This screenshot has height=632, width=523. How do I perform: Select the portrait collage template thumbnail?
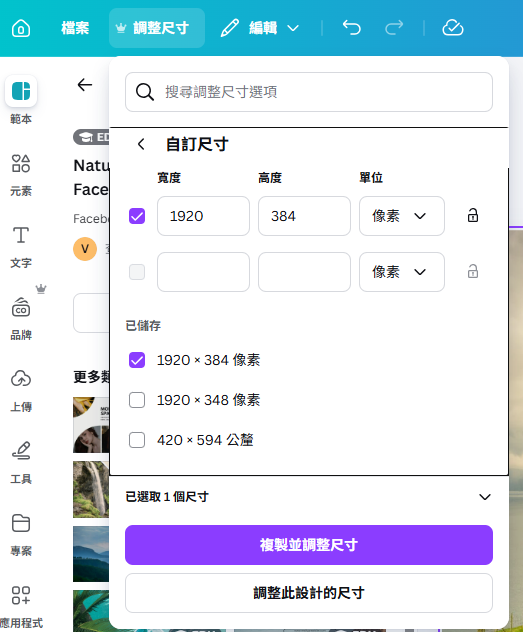pyautogui.click(x=91, y=425)
